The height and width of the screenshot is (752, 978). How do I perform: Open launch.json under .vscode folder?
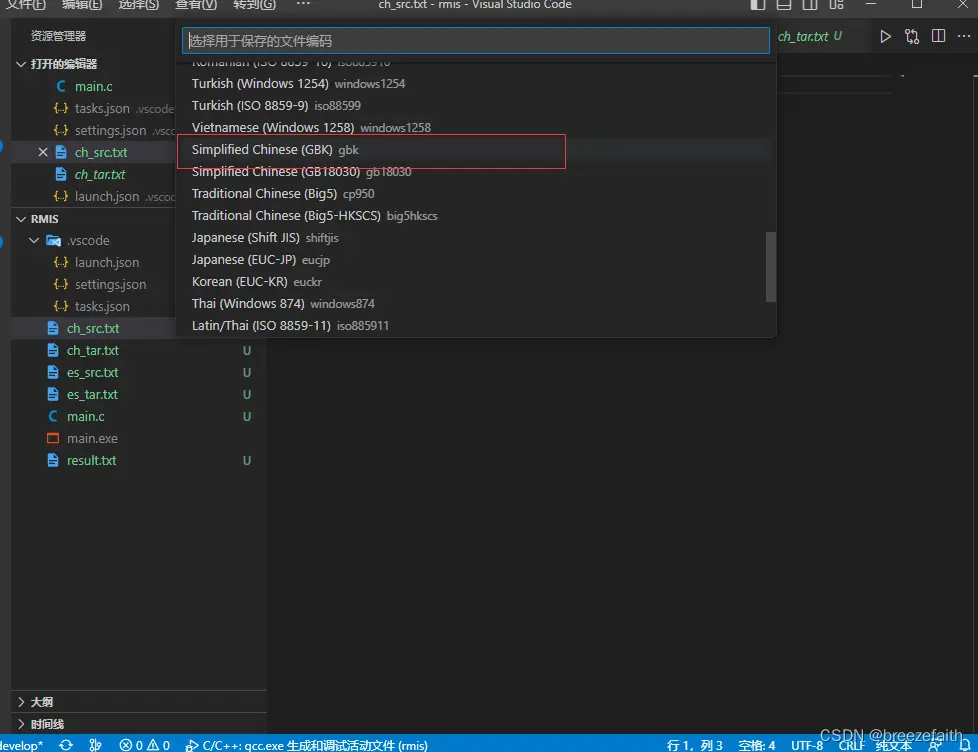(x=107, y=263)
